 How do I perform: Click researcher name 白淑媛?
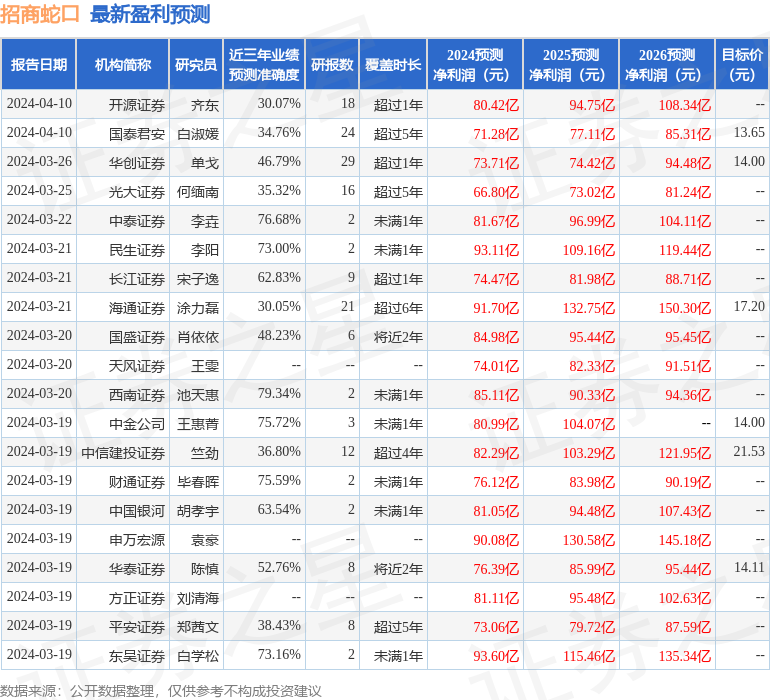pyautogui.click(x=198, y=134)
